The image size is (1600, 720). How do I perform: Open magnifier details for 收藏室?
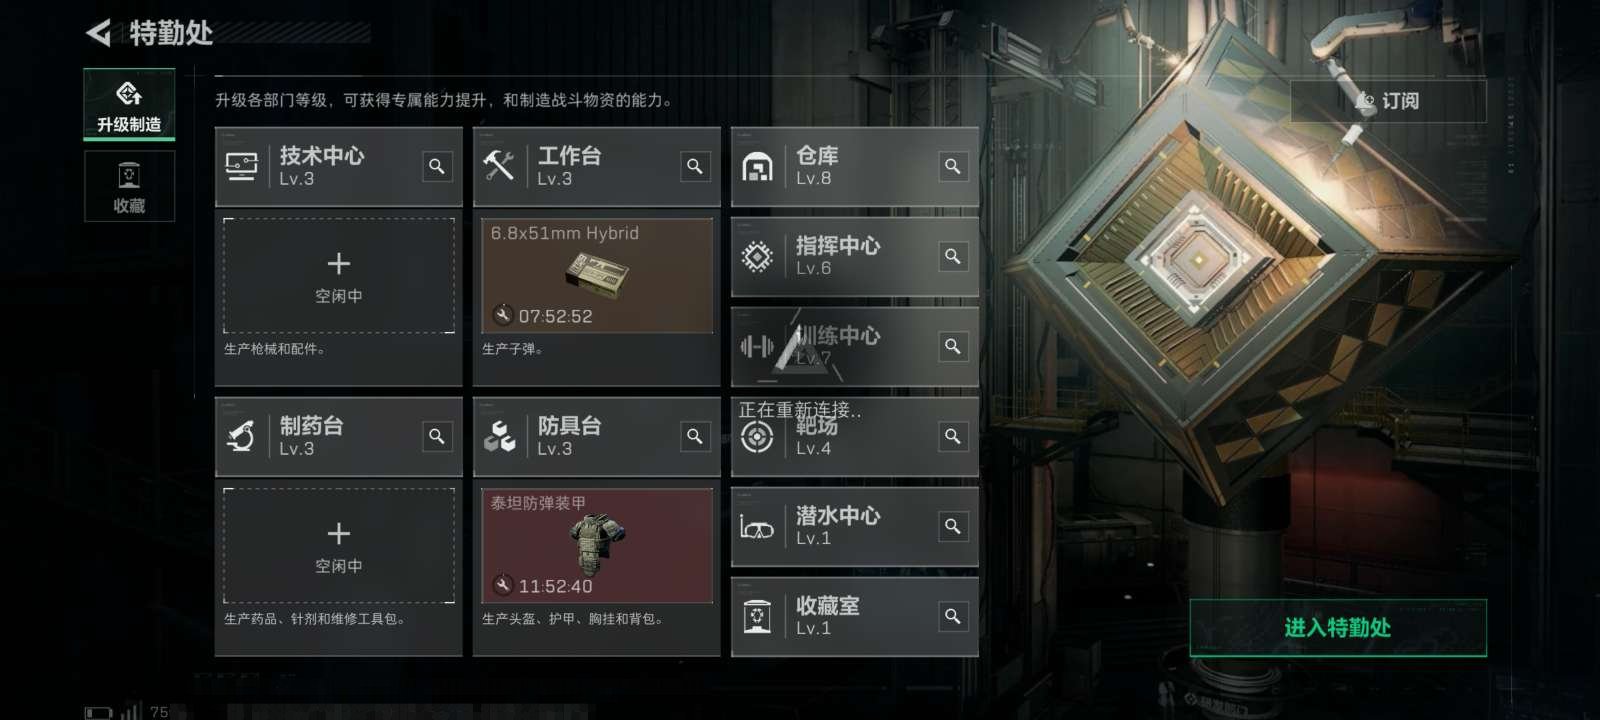point(953,616)
